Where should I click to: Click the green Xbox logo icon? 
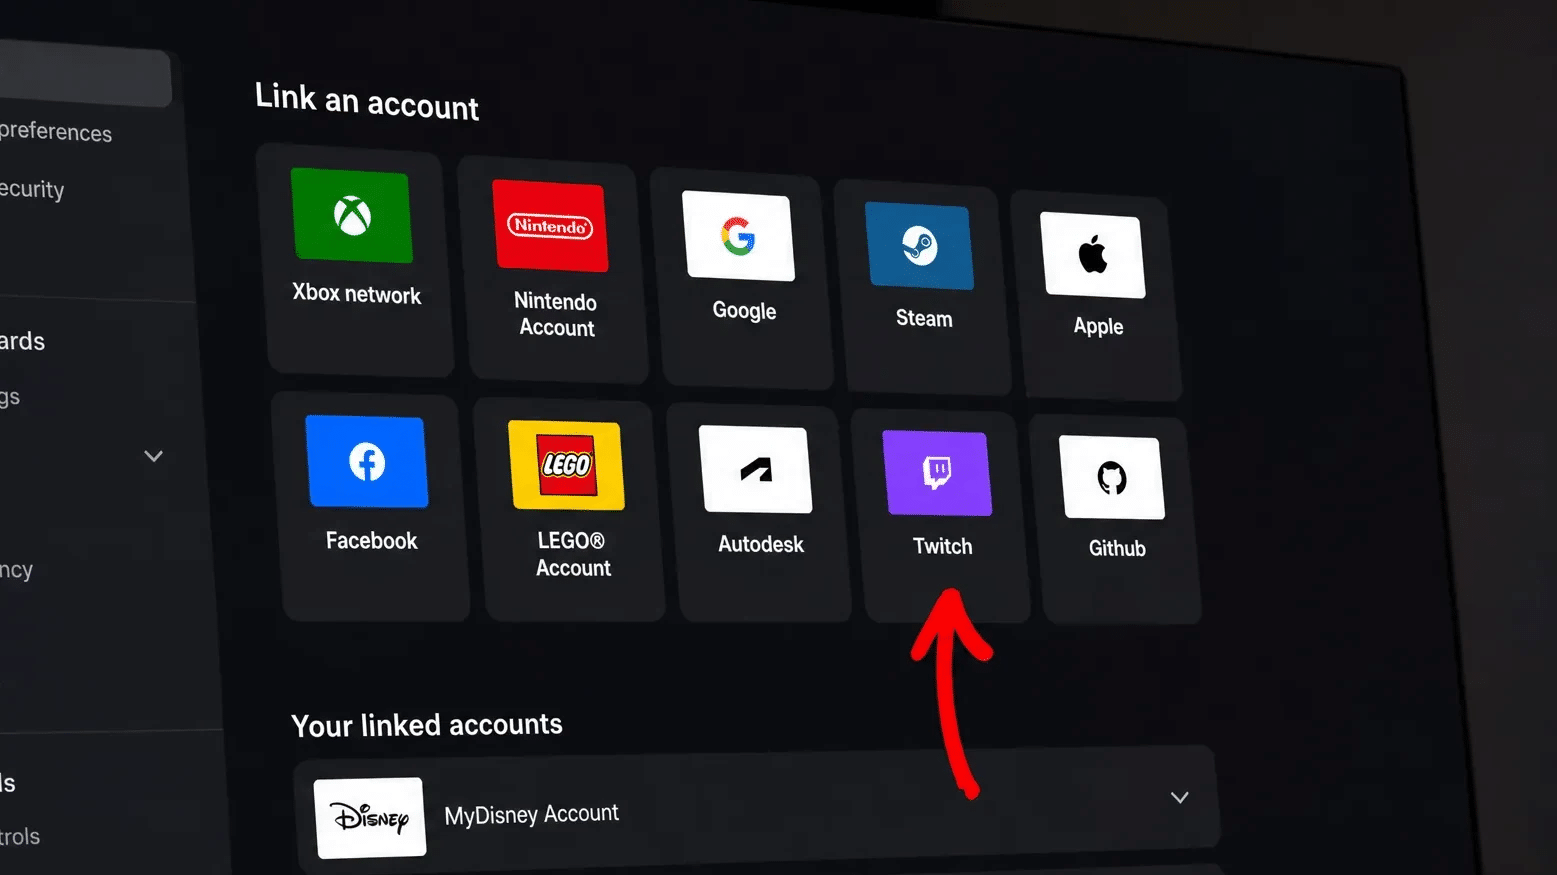[352, 215]
